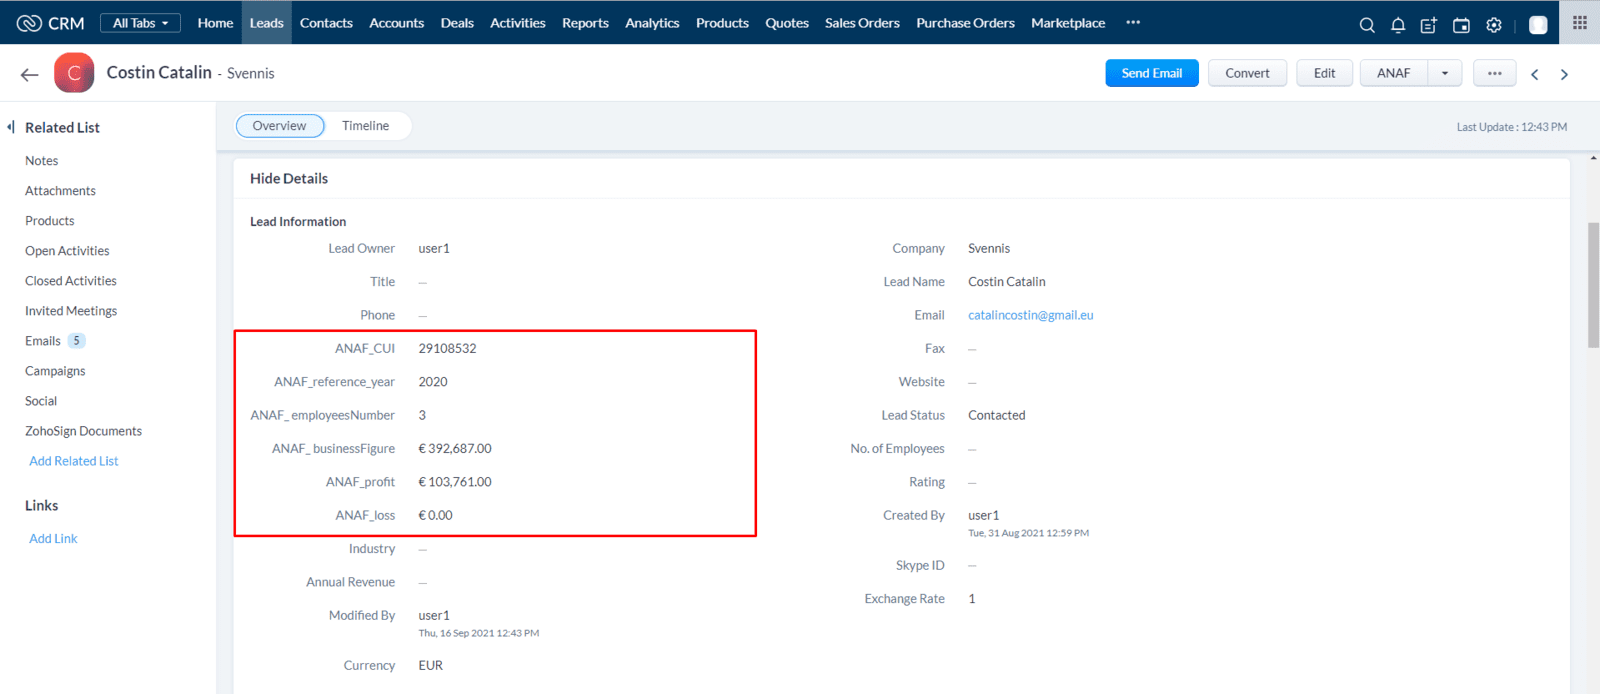1600x694 pixels.
Task: Open the Sales Orders module
Action: tap(862, 23)
